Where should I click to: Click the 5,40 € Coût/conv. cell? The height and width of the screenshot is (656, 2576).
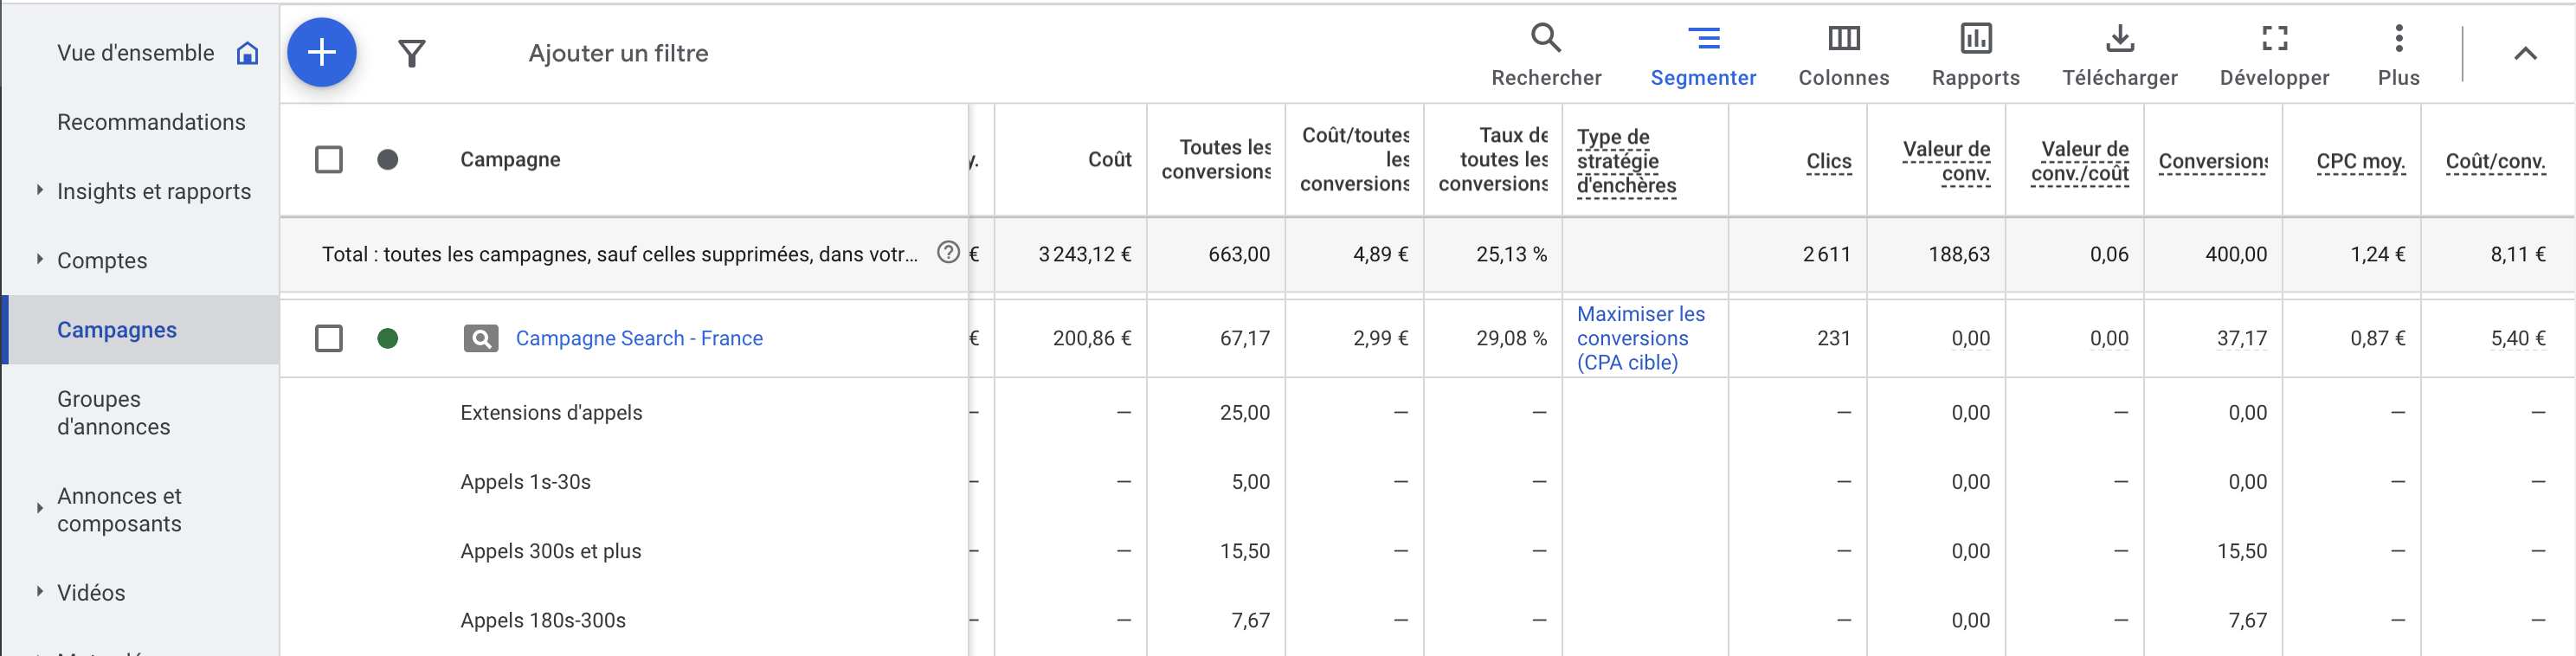[2518, 338]
